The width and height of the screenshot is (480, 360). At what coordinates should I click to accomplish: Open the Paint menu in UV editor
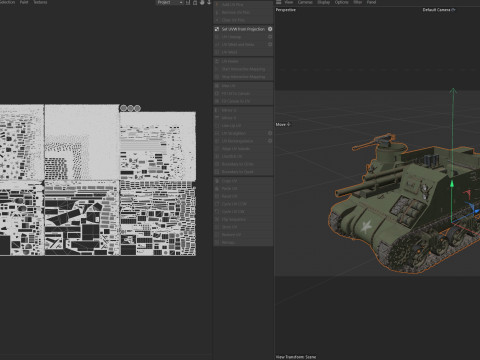pos(24,2)
